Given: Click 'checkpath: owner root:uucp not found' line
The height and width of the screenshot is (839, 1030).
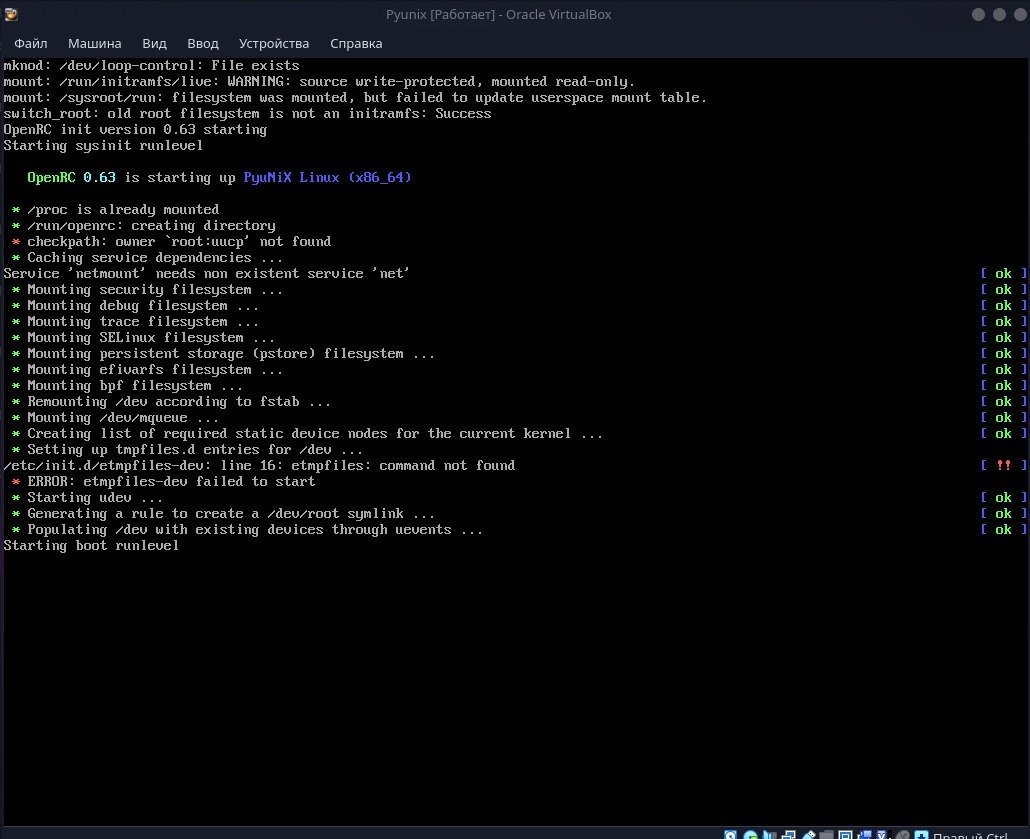Looking at the screenshot, I should pos(179,242).
